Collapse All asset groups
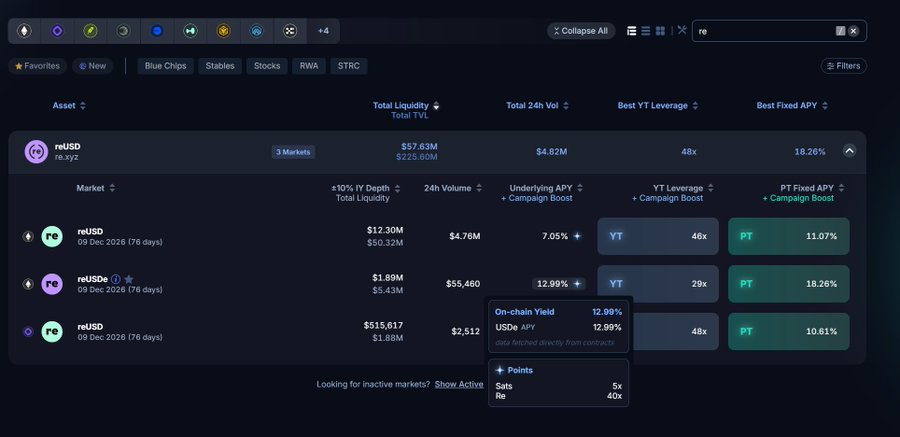 tap(581, 31)
